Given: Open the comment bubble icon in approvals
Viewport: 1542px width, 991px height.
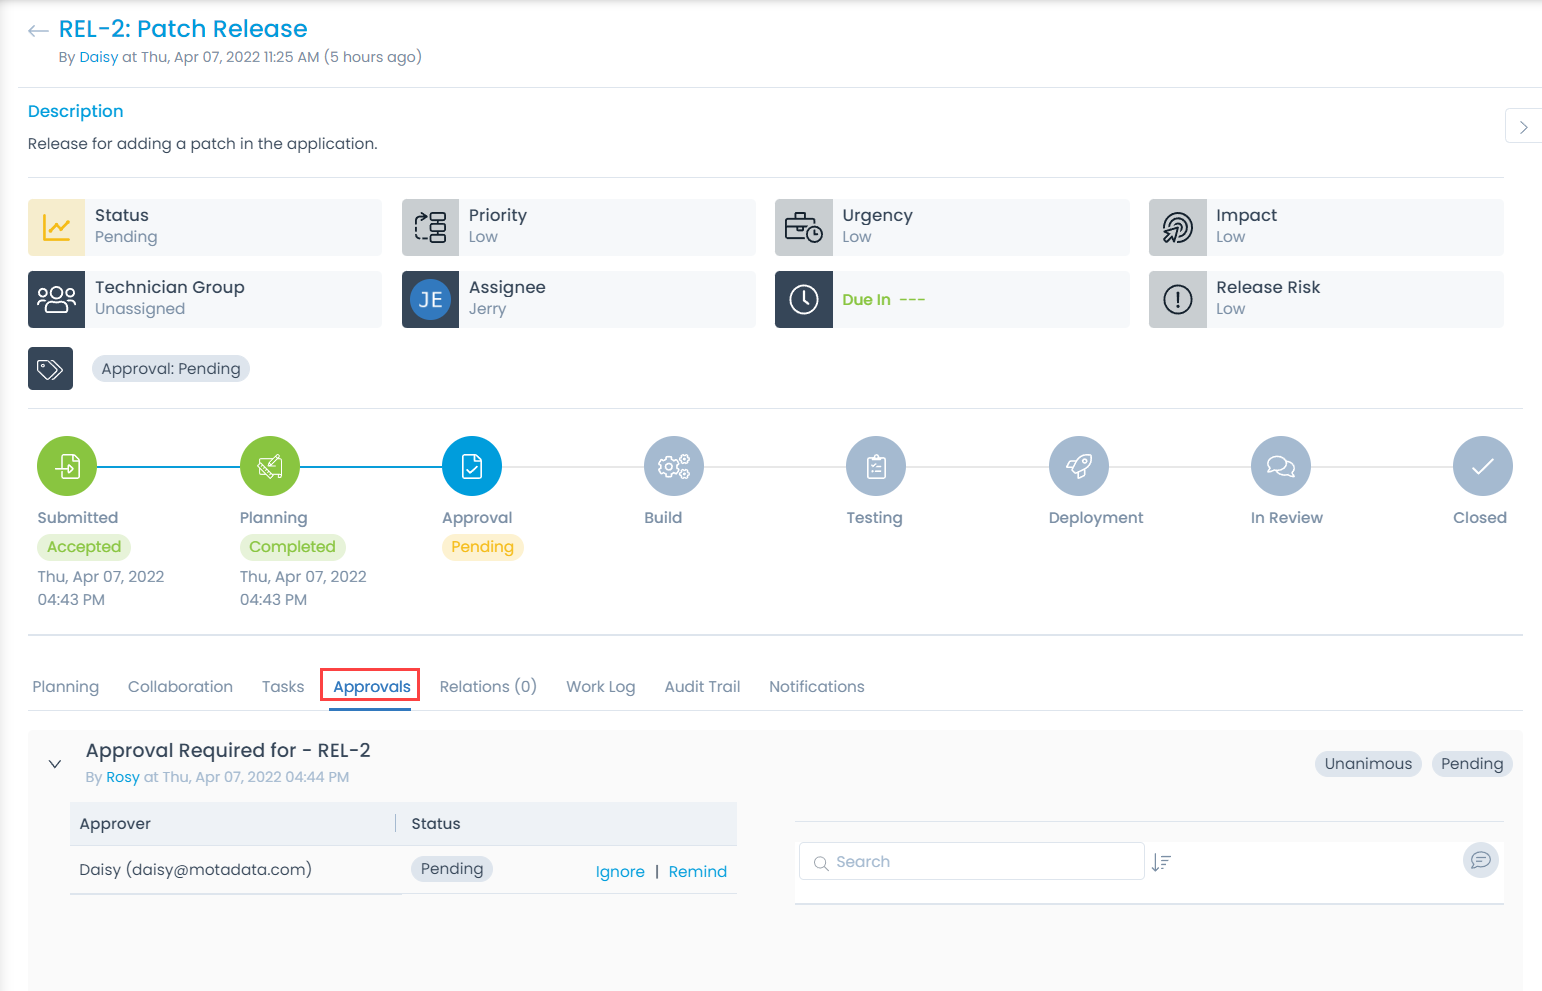Looking at the screenshot, I should (1481, 860).
